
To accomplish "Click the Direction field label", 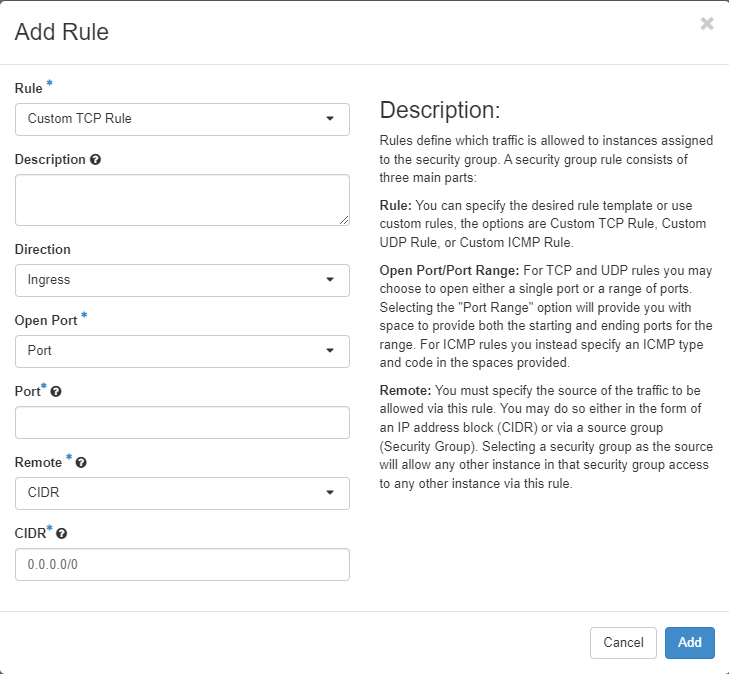I will (x=43, y=250).
